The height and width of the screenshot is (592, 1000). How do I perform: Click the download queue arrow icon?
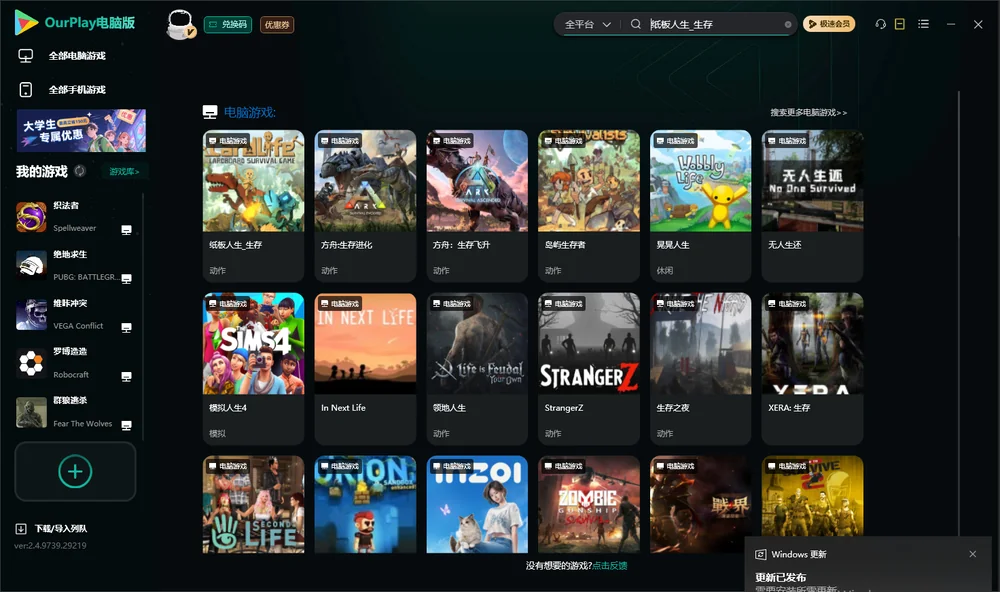tap(21, 528)
